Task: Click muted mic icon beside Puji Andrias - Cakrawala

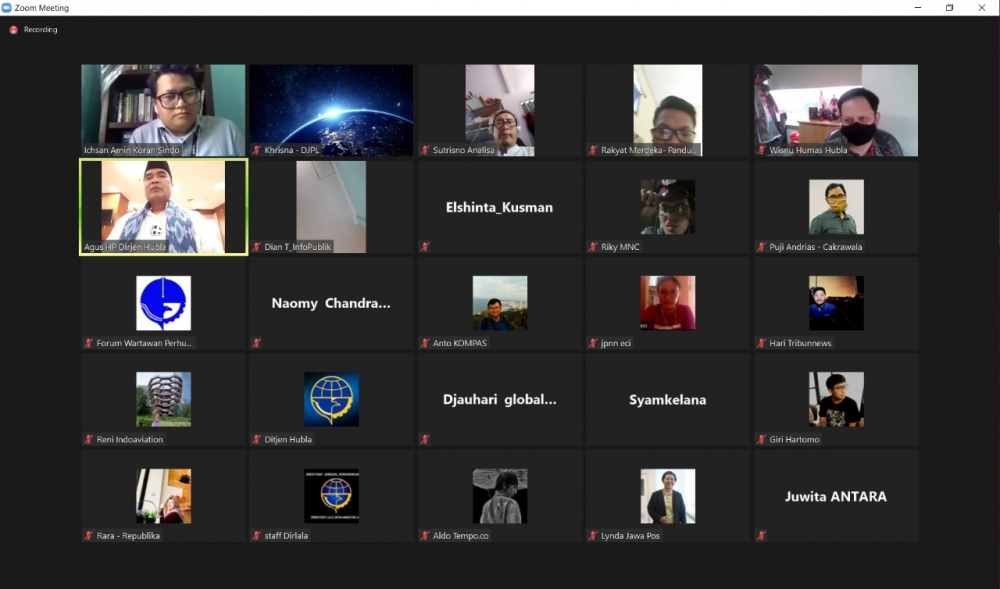Action: tap(761, 247)
